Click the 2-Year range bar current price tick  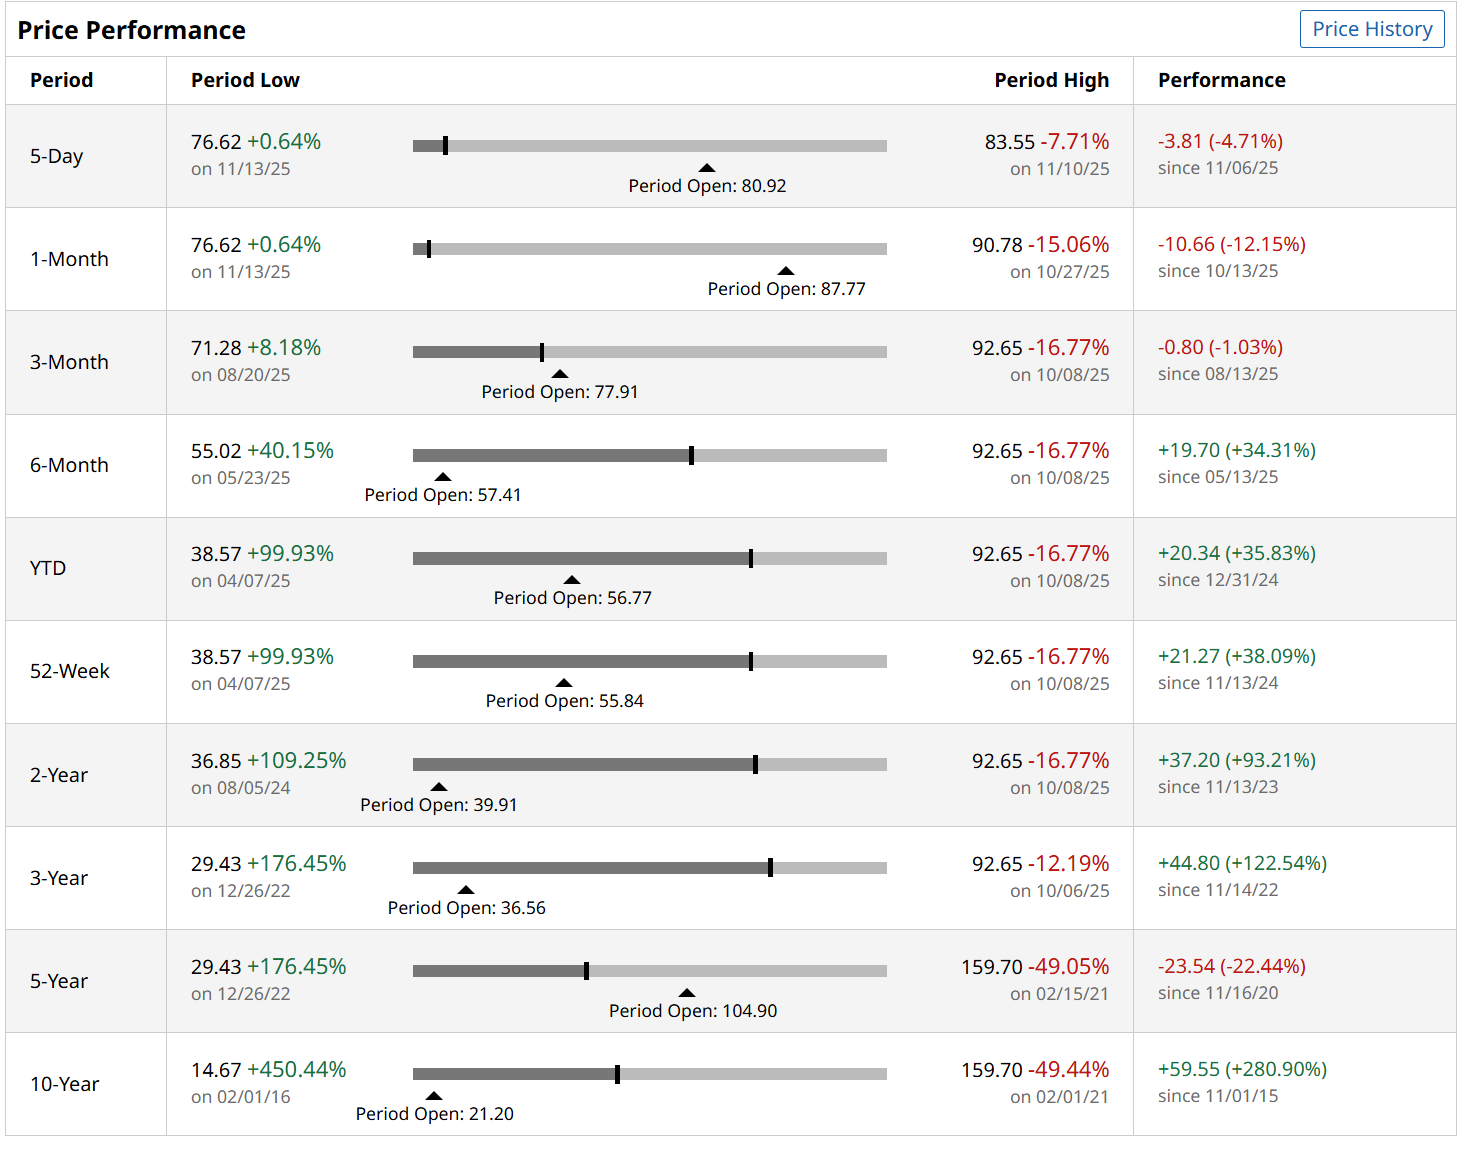(755, 765)
